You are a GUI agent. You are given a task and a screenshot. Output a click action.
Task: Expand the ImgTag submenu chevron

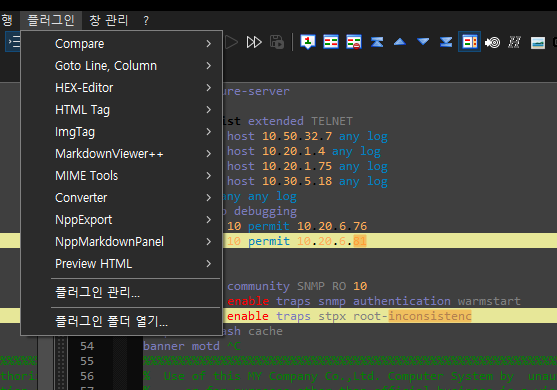209,132
